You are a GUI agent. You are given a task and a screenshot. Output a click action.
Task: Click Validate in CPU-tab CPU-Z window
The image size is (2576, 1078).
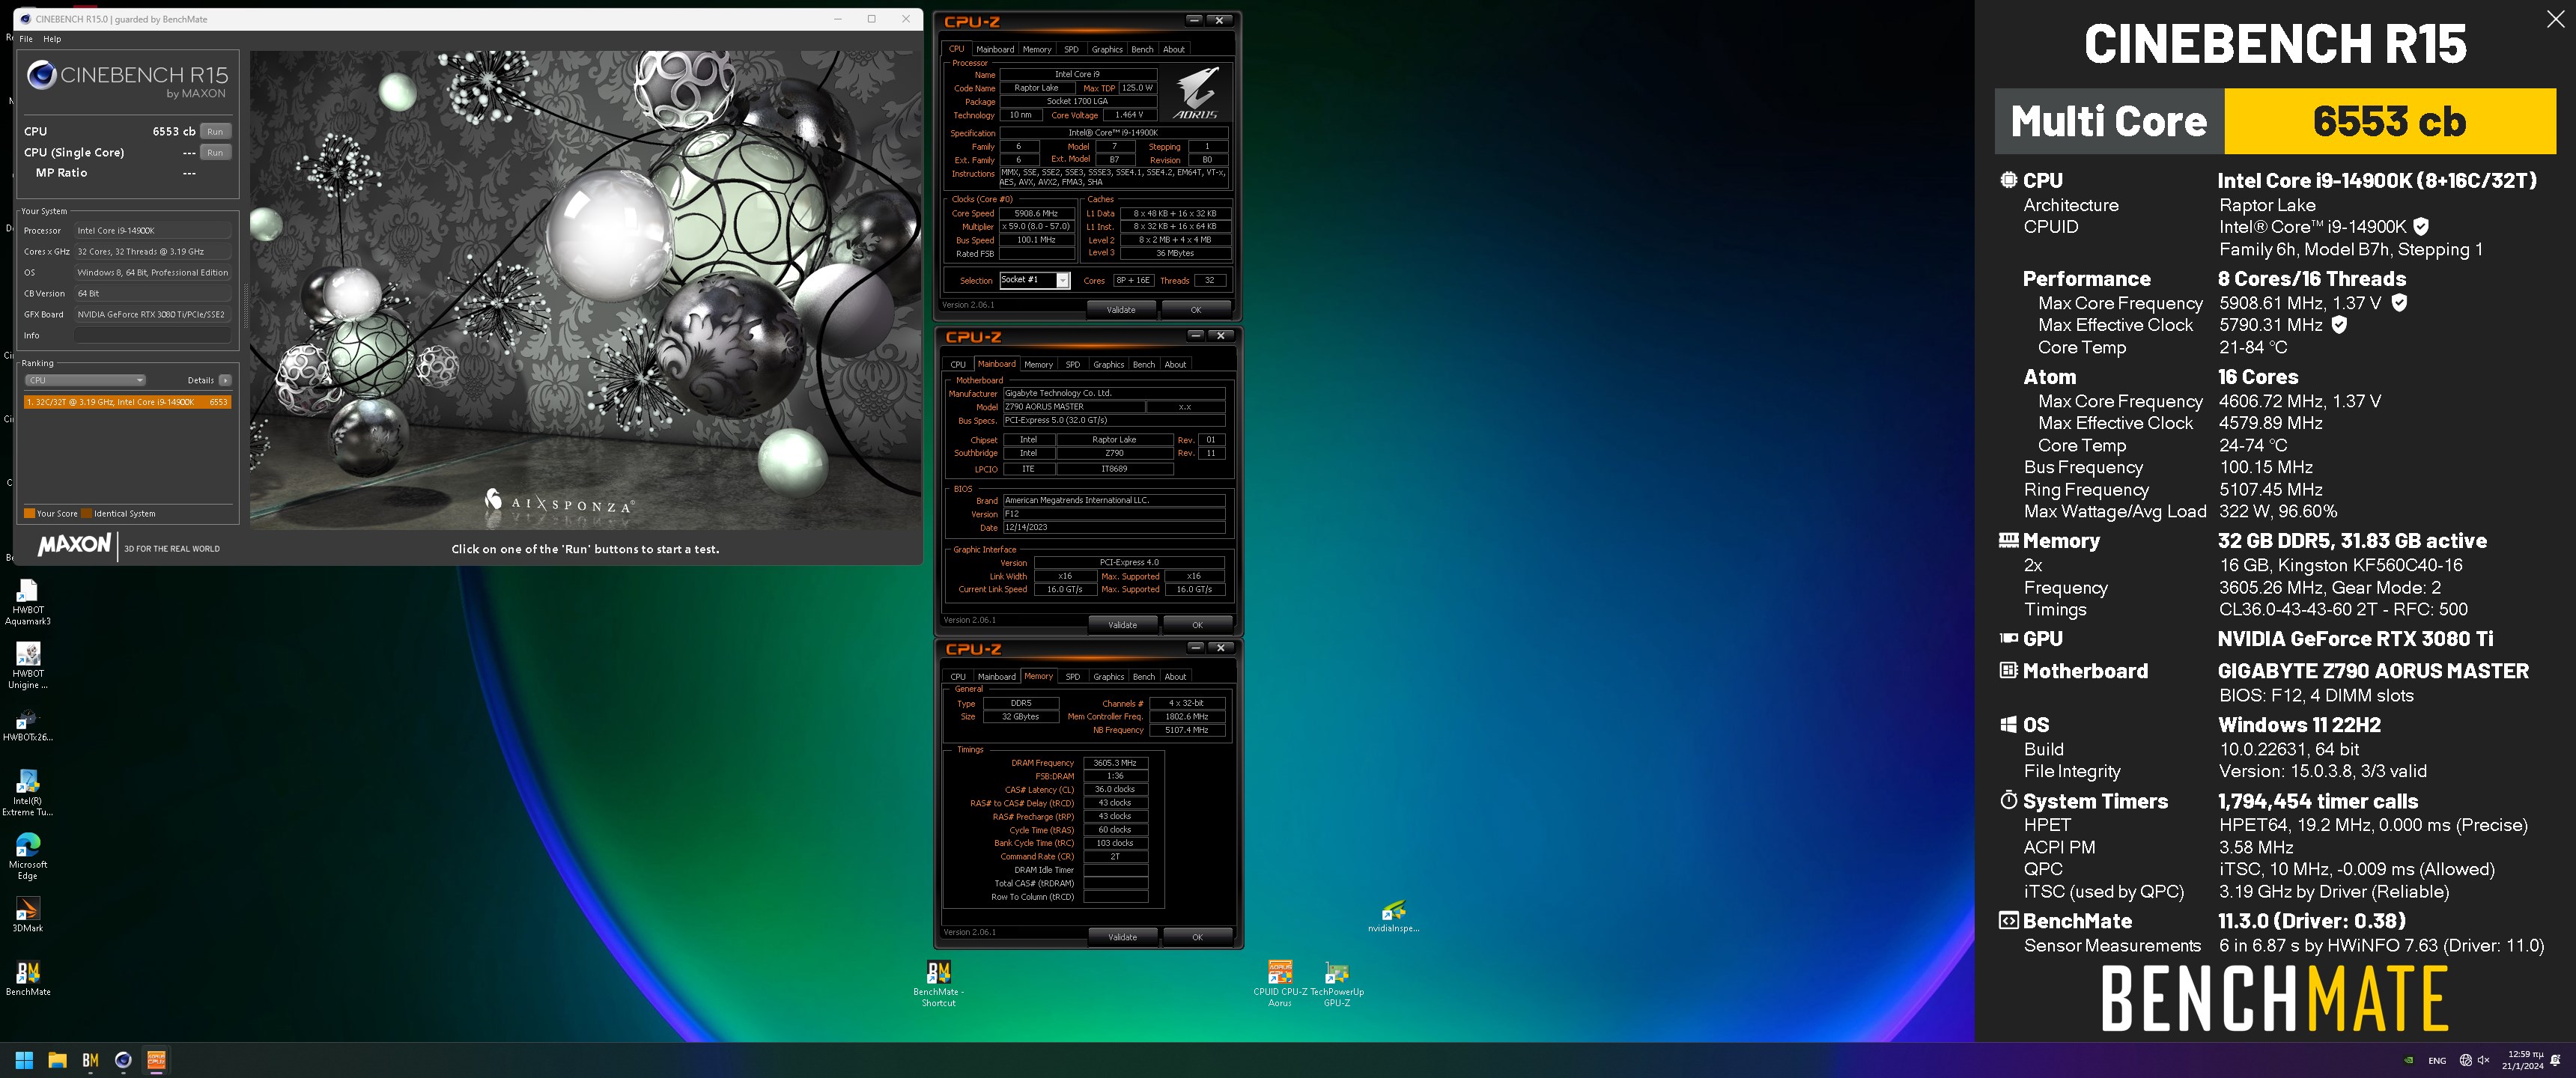(x=1121, y=310)
